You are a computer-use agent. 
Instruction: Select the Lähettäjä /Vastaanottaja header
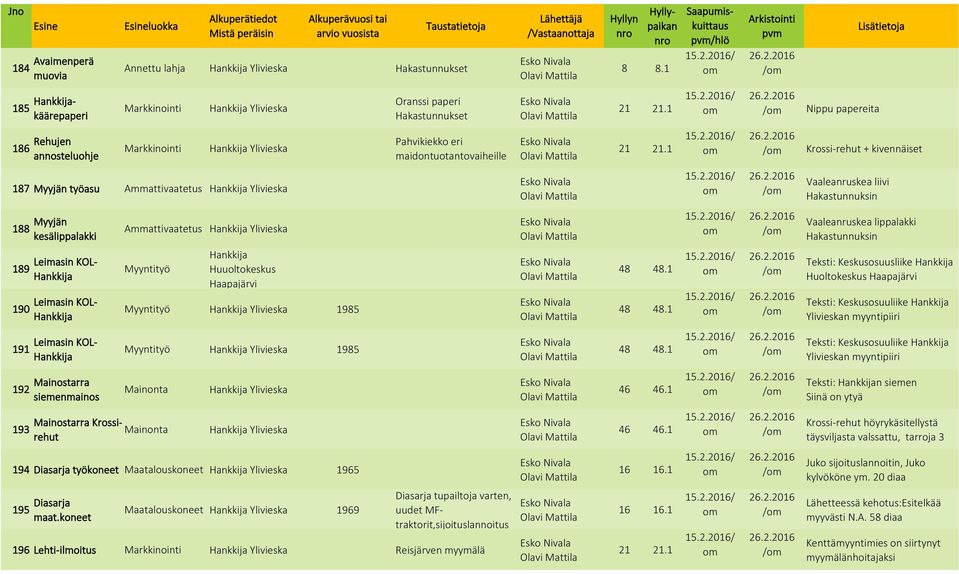tap(561, 26)
